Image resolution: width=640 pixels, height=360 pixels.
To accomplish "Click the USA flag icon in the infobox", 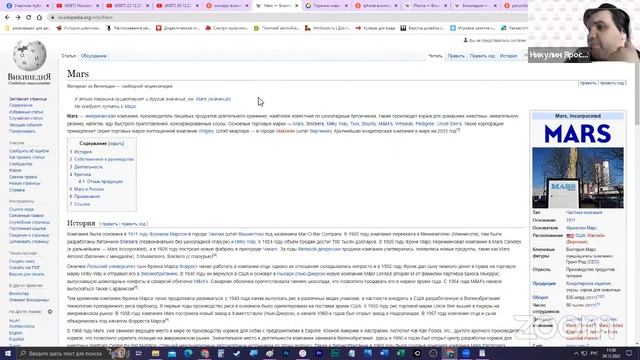I will (570, 236).
